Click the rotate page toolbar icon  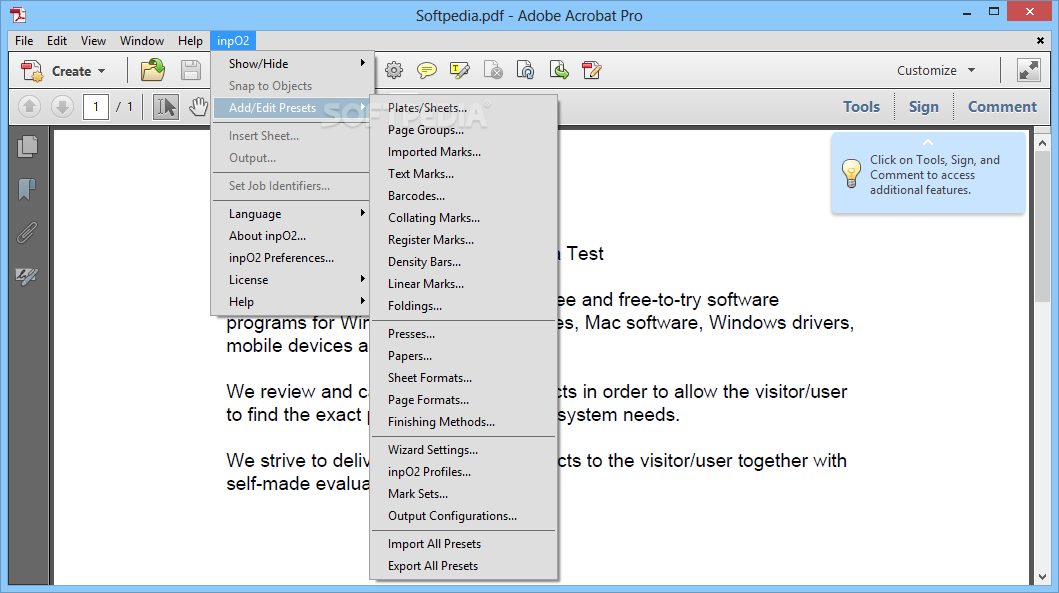[525, 70]
